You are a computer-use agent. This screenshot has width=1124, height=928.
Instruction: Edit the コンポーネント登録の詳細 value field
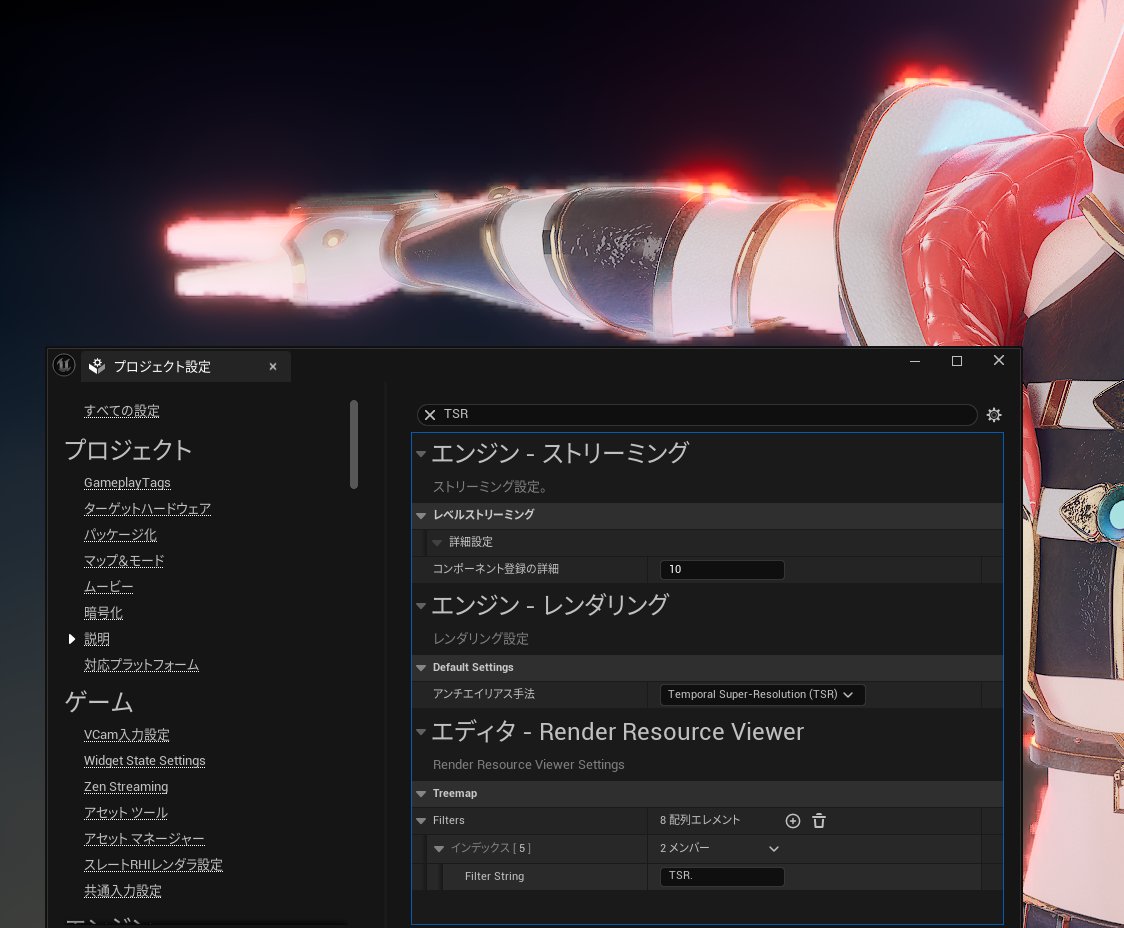(722, 570)
